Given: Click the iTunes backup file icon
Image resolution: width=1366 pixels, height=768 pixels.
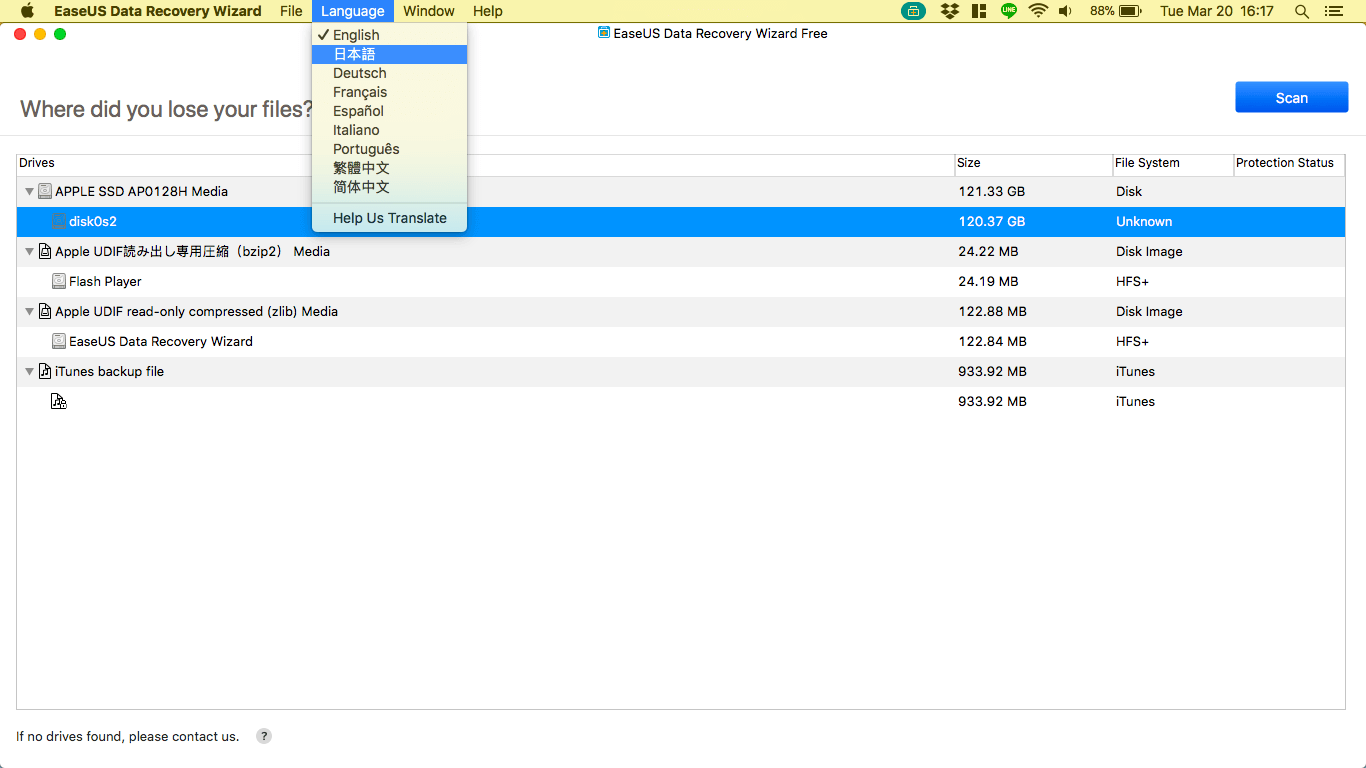Looking at the screenshot, I should click(45, 371).
